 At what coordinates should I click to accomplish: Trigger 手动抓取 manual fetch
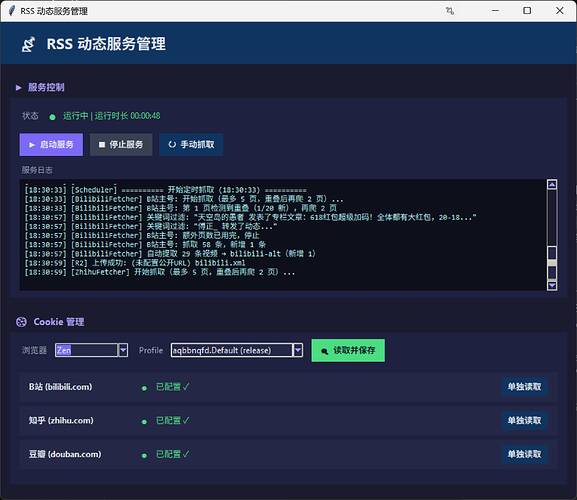191,145
